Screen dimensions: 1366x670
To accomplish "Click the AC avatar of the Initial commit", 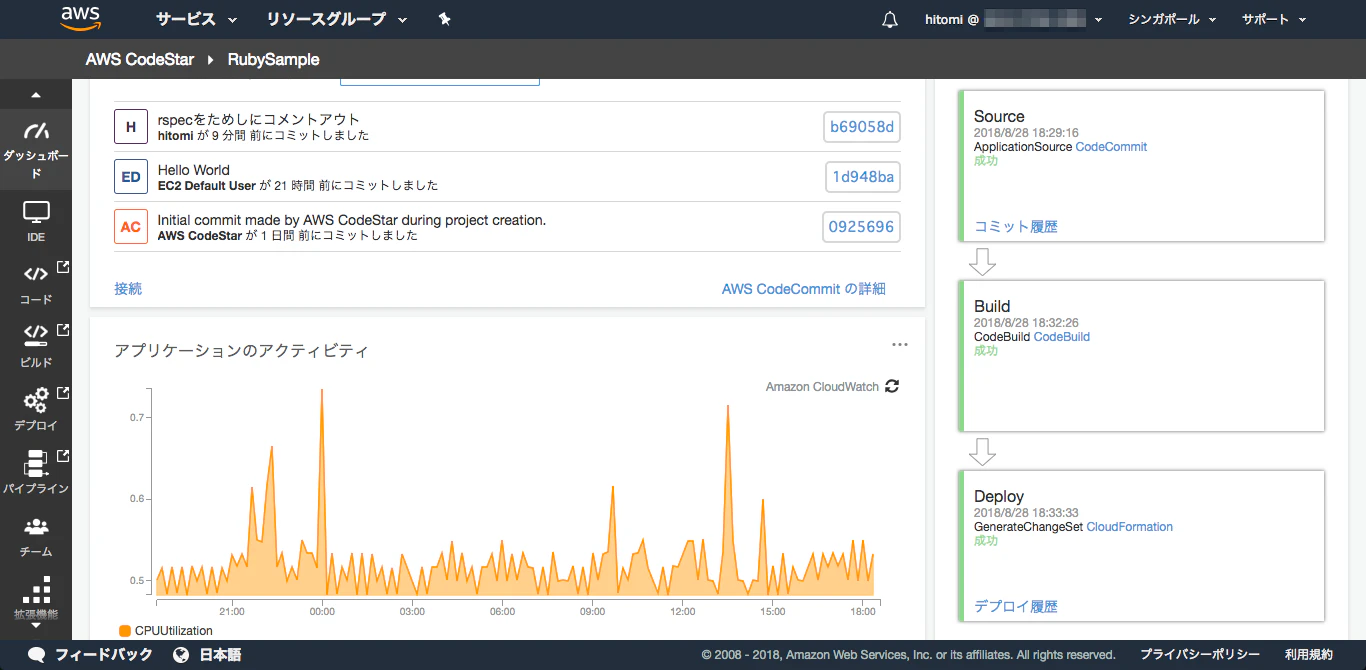I will pyautogui.click(x=131, y=227).
